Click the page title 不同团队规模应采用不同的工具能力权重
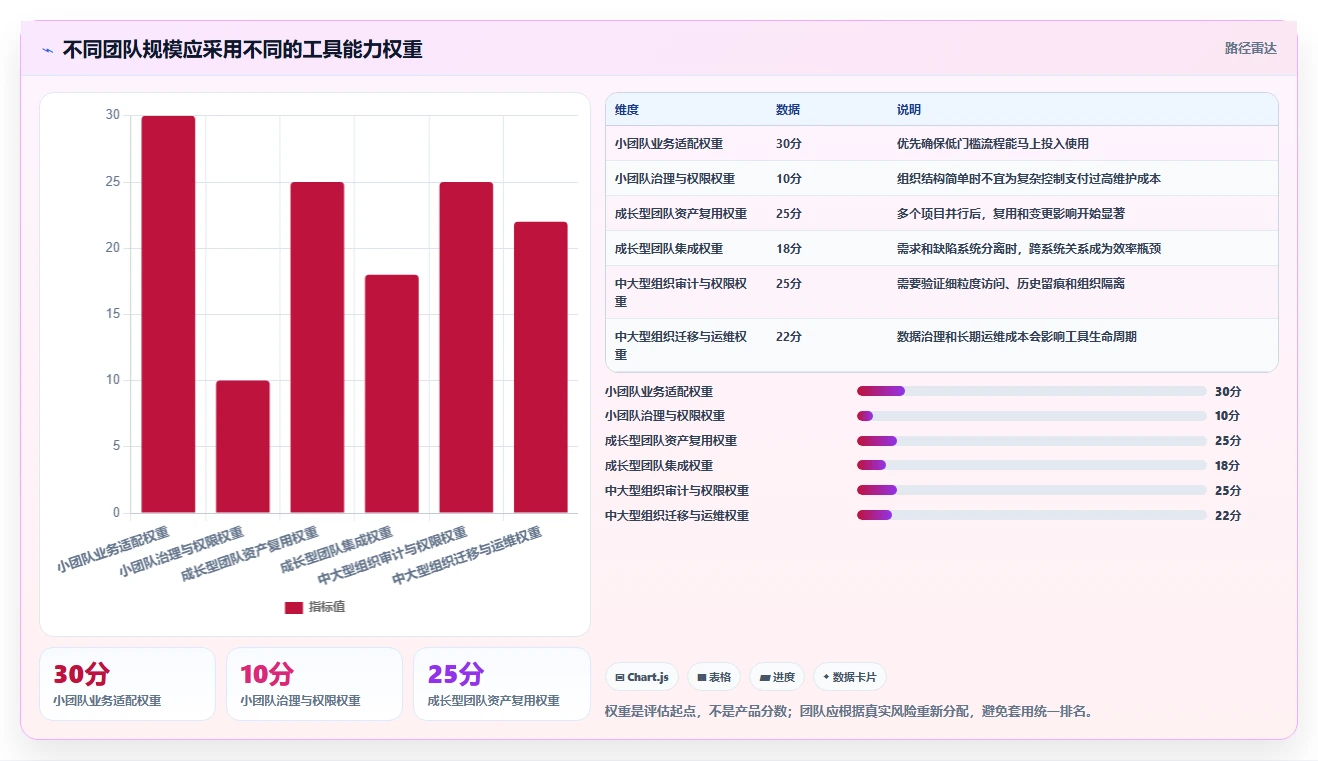The height and width of the screenshot is (761, 1318). pos(242,49)
